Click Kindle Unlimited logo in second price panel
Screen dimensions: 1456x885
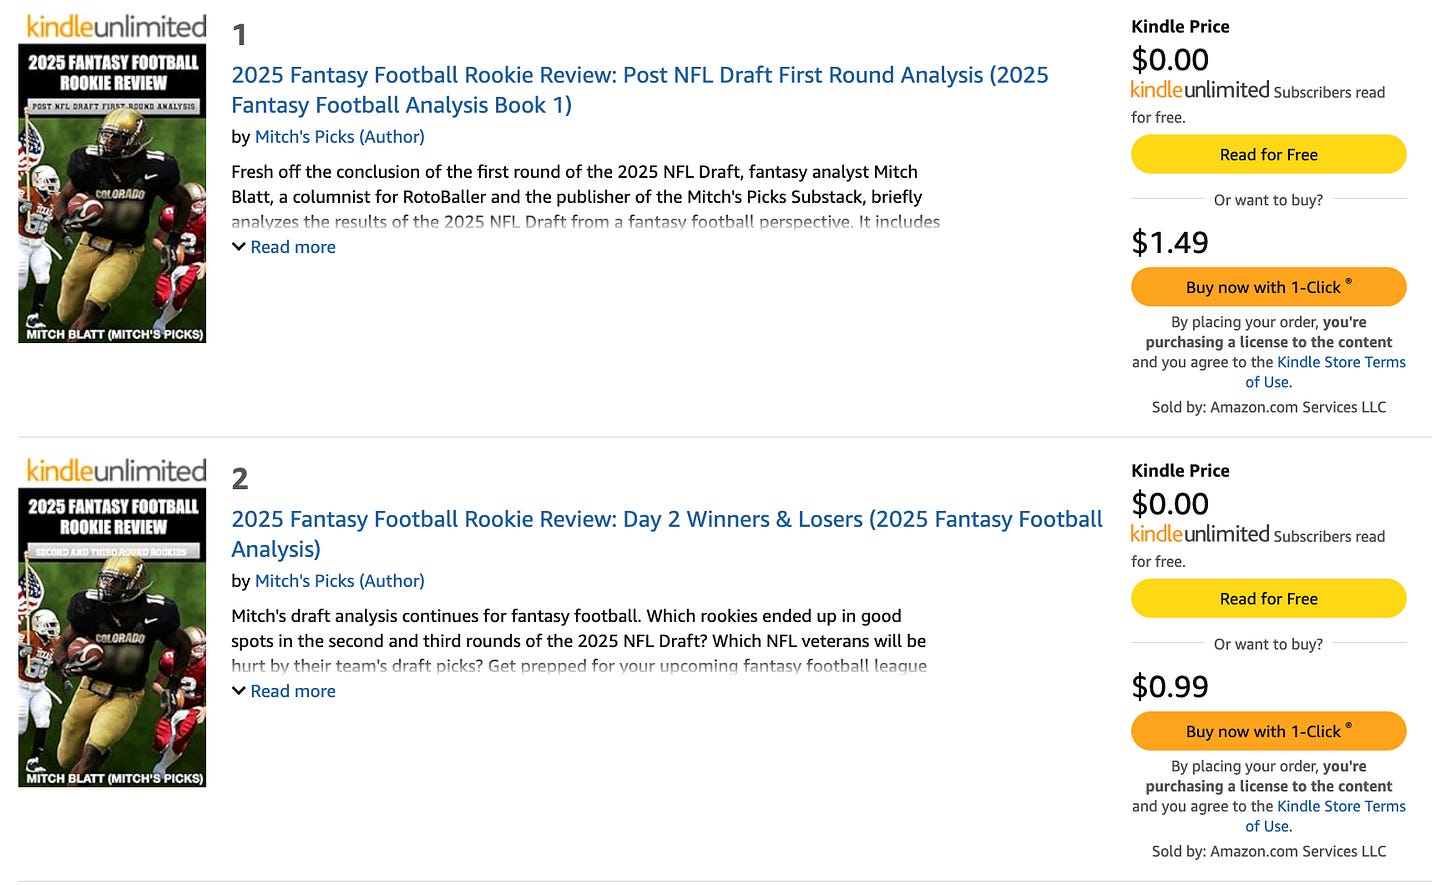[x=1199, y=534]
